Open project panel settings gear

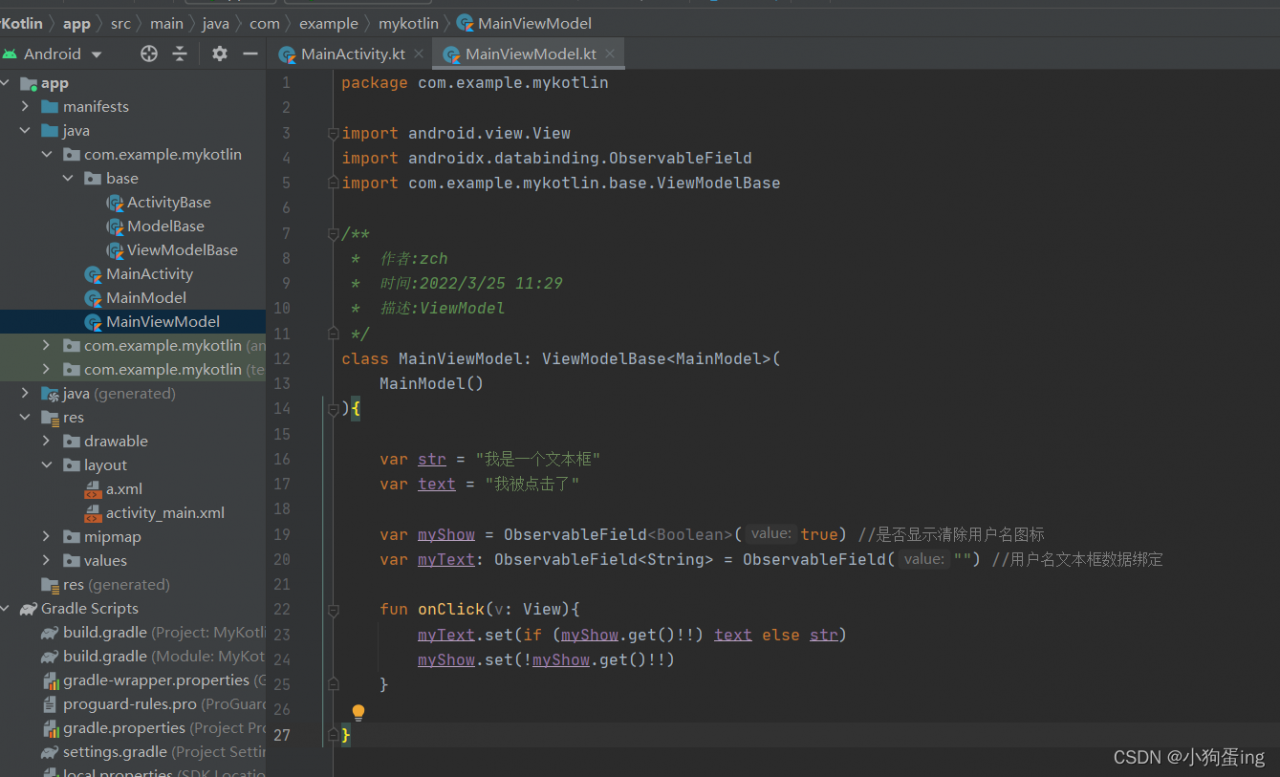[x=219, y=54]
